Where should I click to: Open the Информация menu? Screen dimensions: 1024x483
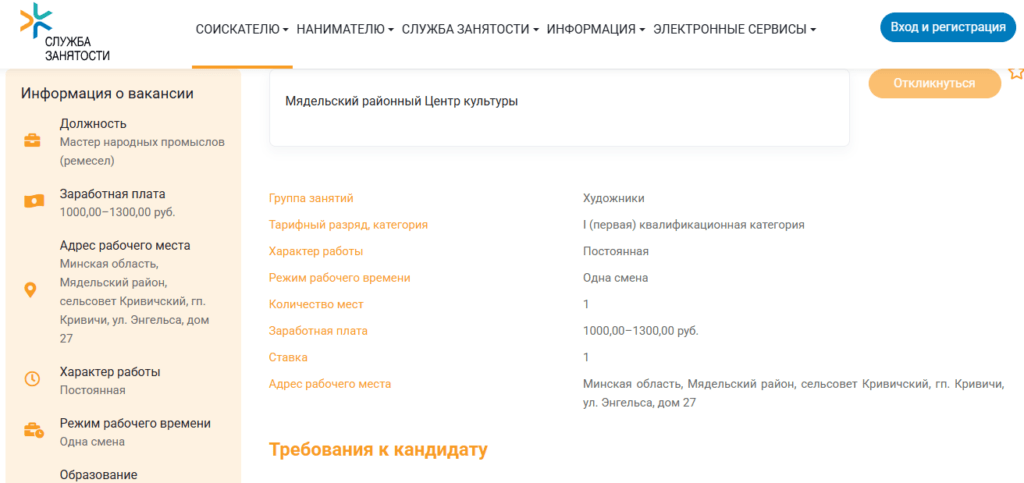point(595,30)
